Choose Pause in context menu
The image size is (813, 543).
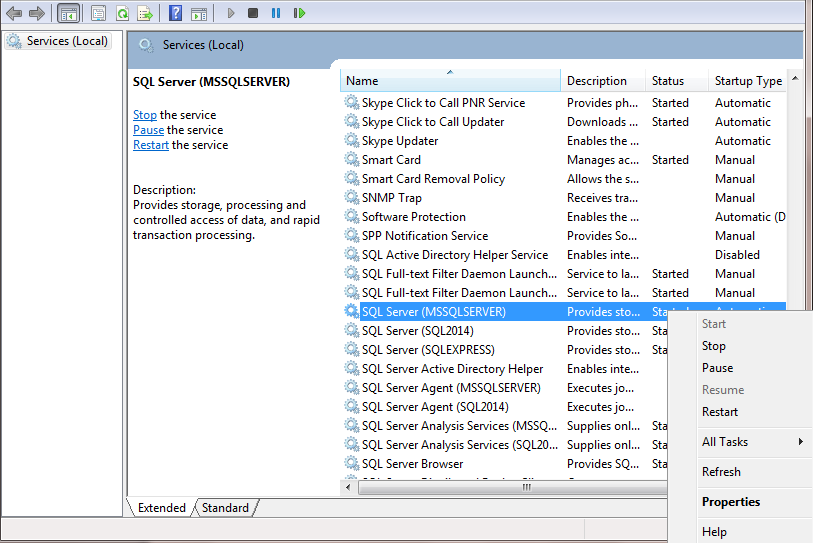point(718,368)
